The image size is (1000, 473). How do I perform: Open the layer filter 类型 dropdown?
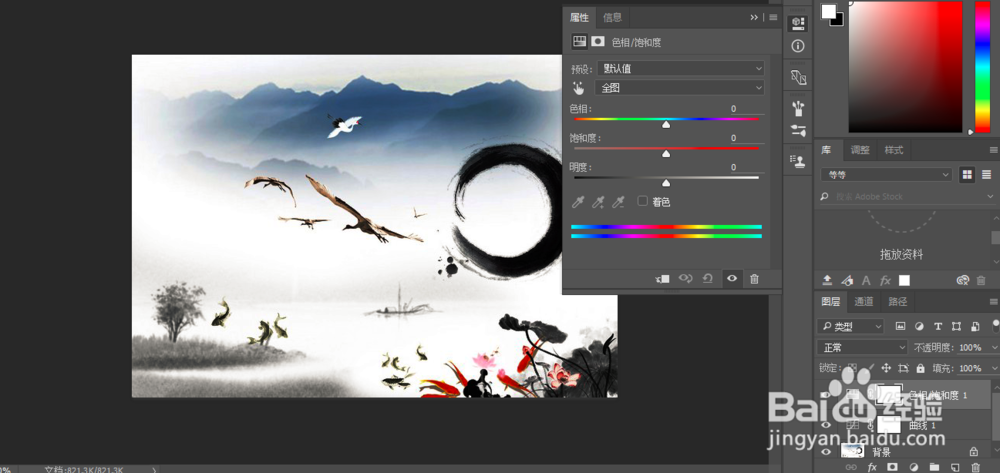(851, 326)
